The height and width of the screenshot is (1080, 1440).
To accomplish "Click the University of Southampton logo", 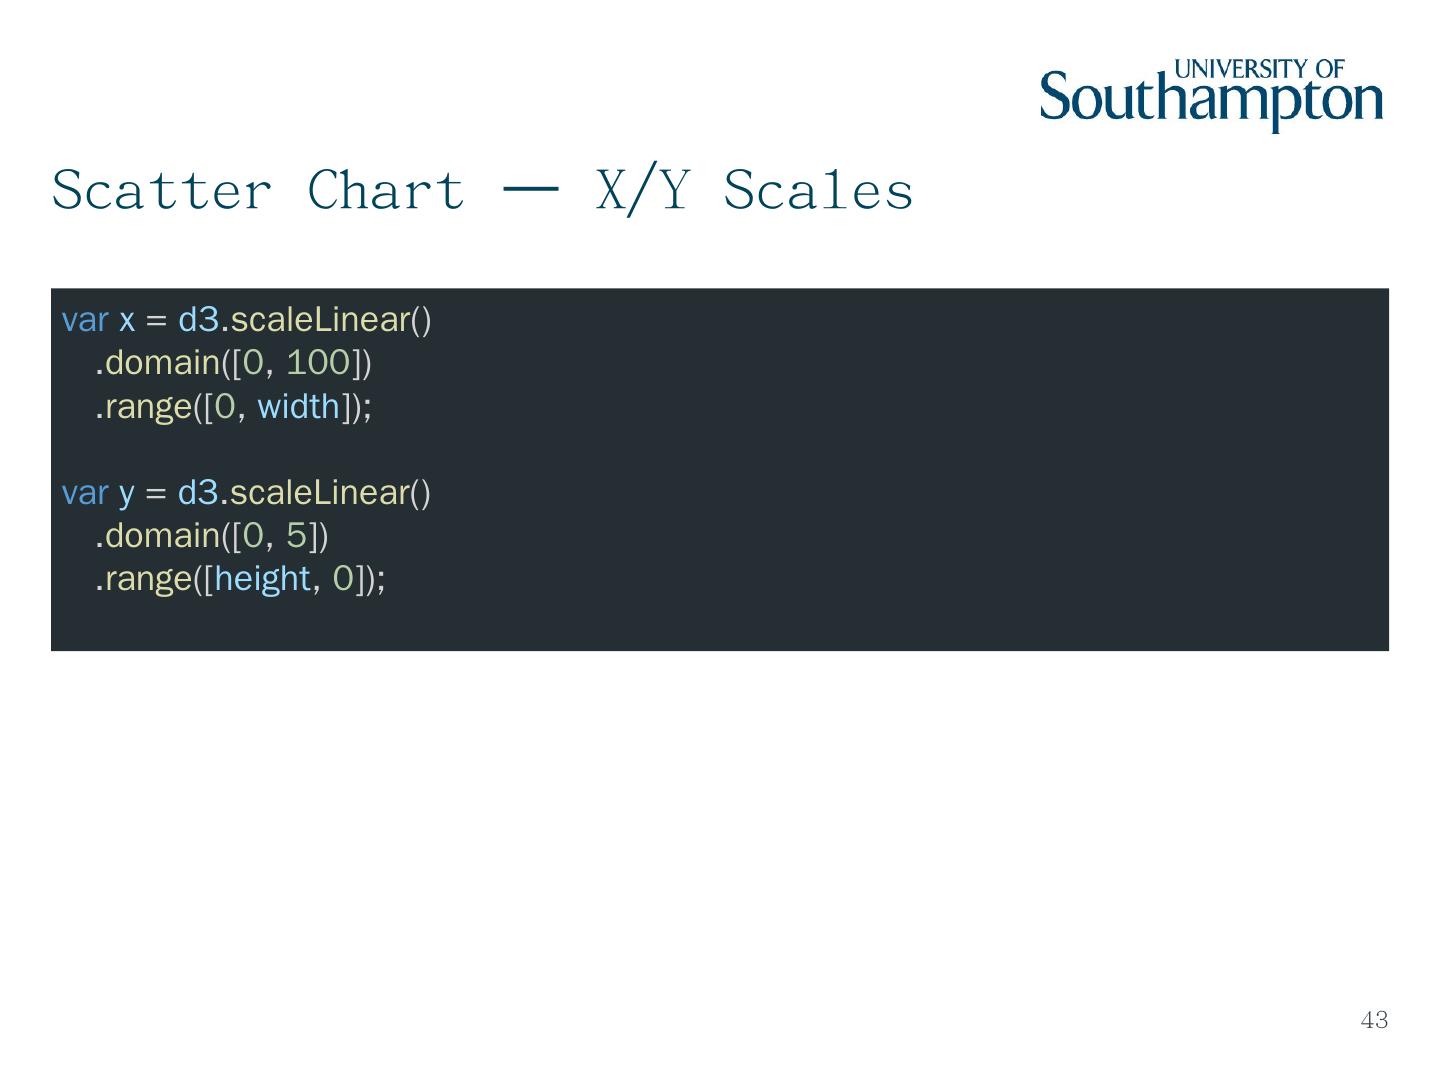I will click(1210, 97).
